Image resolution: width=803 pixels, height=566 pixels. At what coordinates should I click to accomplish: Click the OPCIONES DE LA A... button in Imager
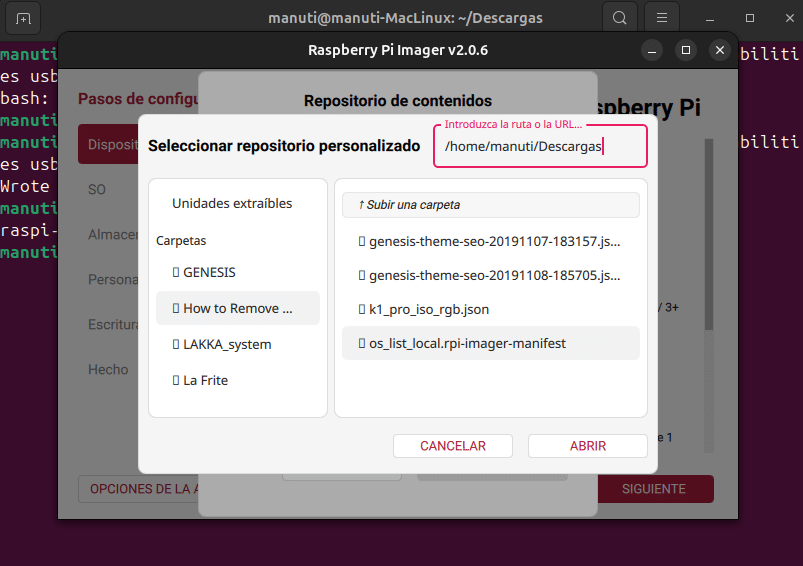click(x=138, y=489)
